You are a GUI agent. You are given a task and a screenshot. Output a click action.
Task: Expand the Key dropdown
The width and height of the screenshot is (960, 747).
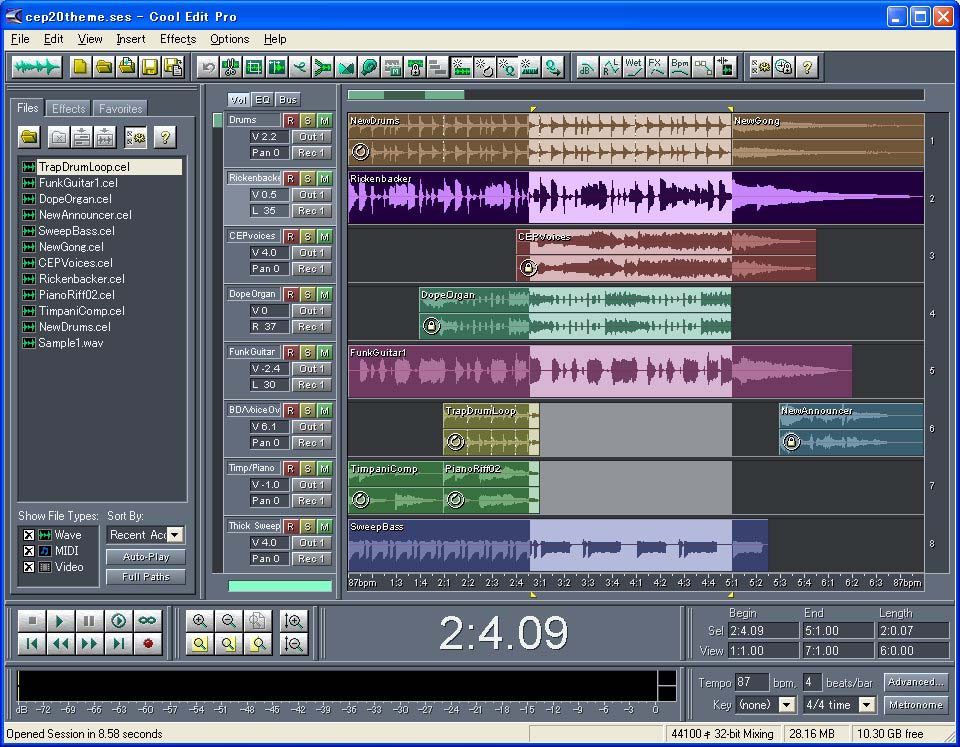786,705
